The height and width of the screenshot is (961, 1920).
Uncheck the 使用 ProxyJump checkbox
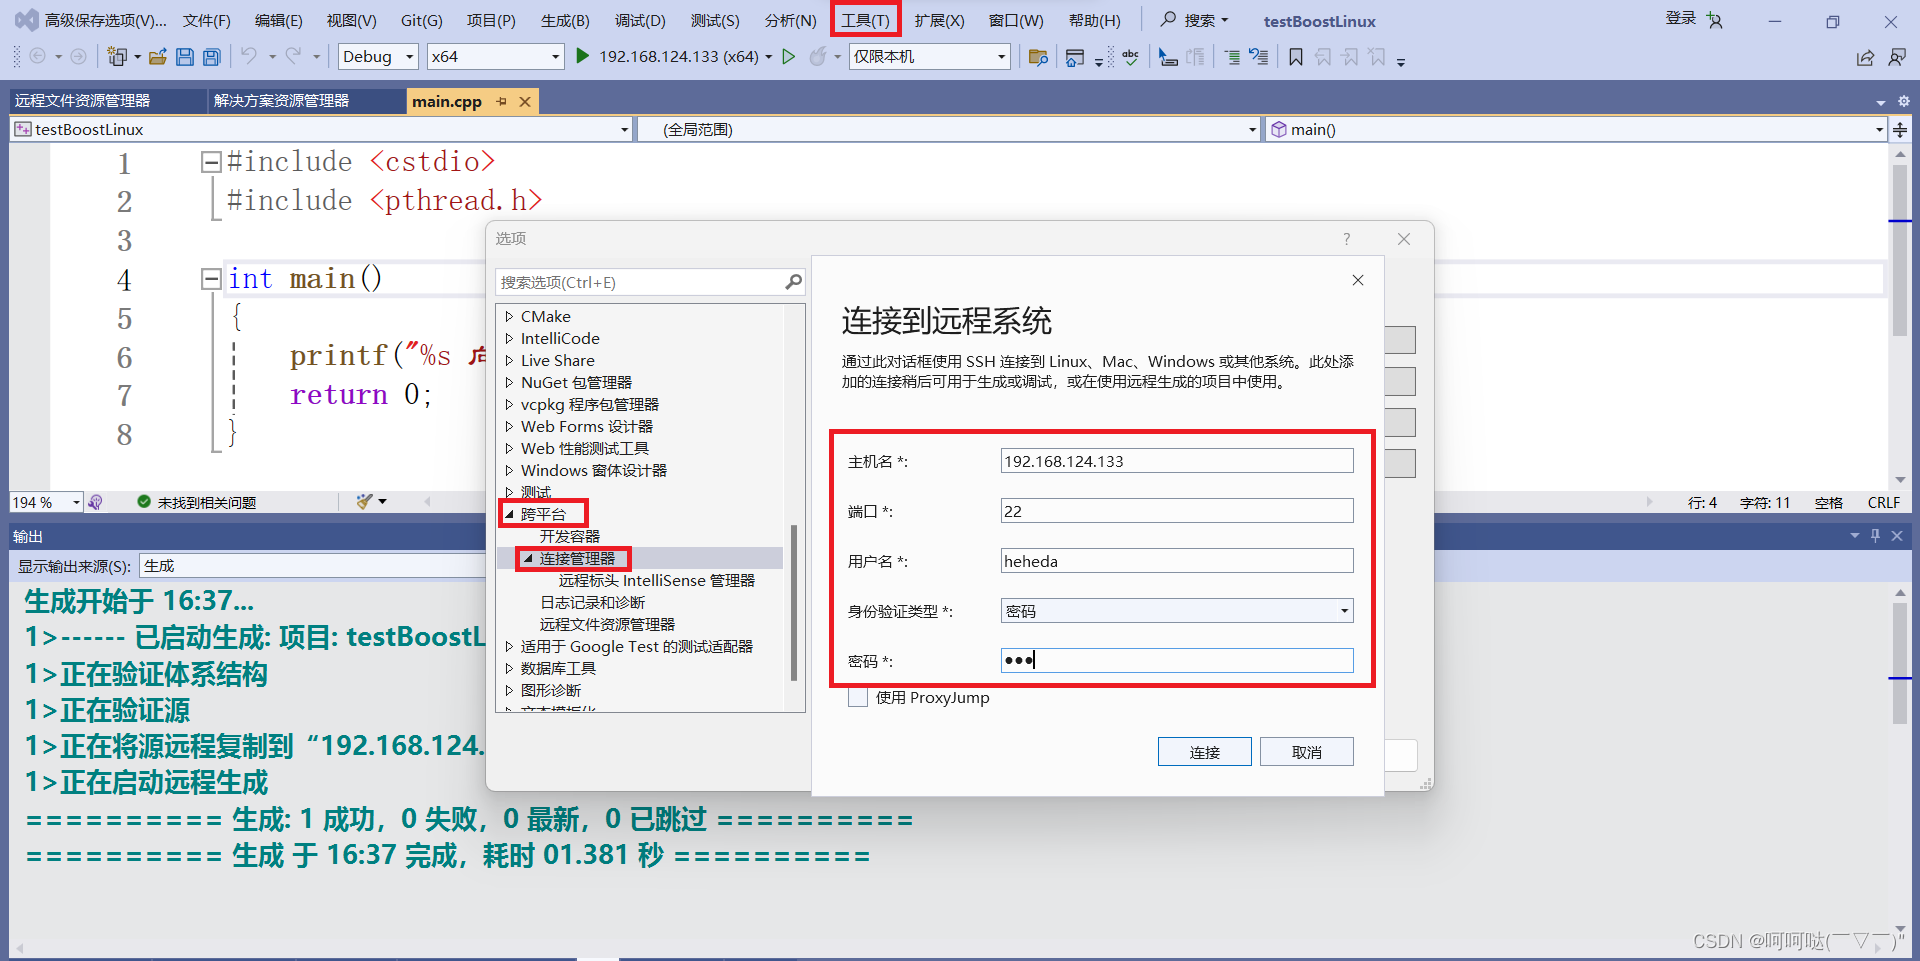(x=857, y=697)
